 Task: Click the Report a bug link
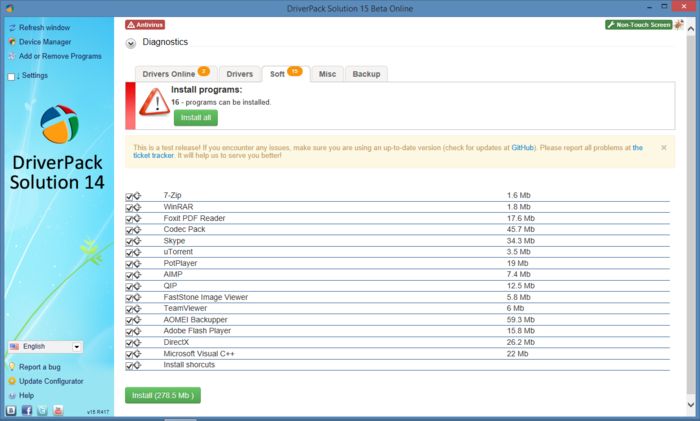tap(40, 367)
